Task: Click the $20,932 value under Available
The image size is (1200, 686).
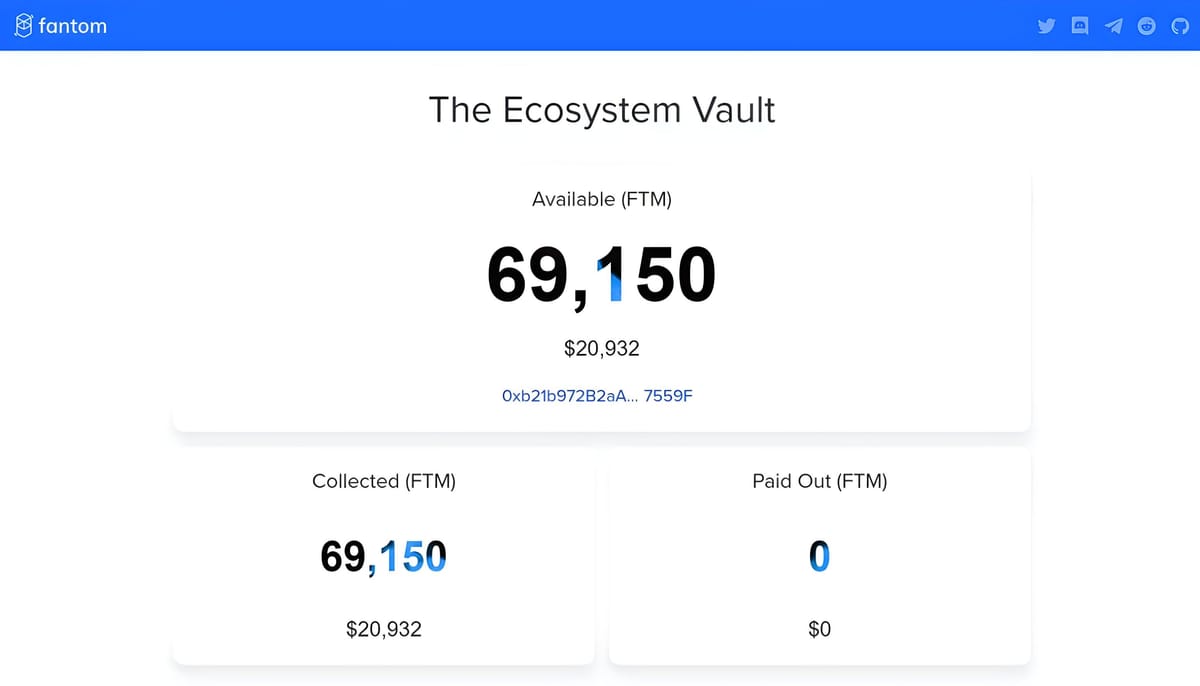Action: coord(601,348)
